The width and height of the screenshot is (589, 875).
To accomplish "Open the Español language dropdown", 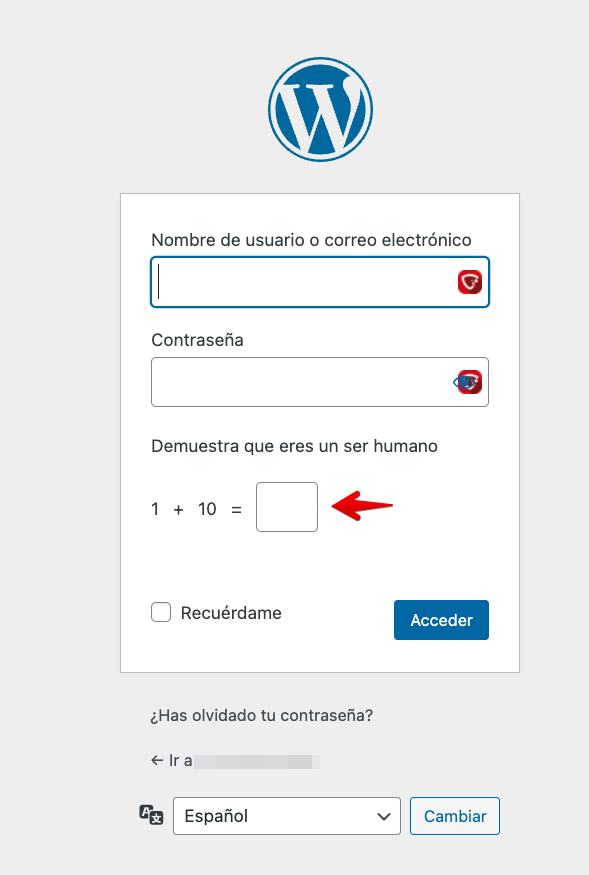I will (287, 816).
